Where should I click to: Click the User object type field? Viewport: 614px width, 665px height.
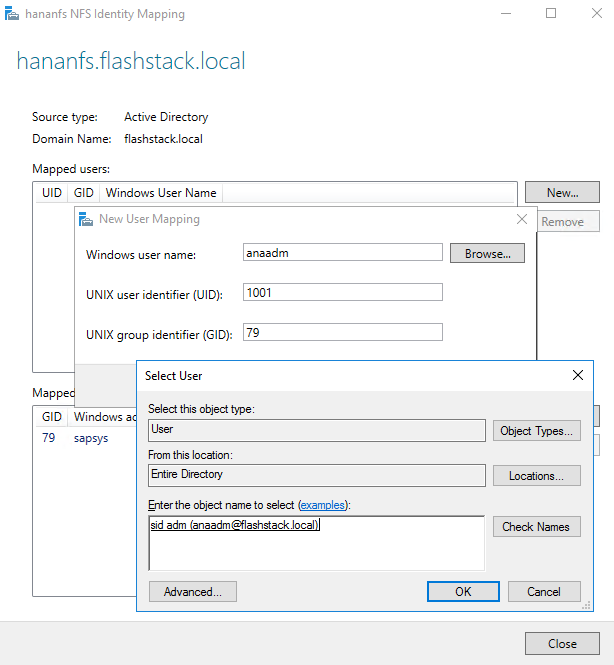tap(317, 430)
